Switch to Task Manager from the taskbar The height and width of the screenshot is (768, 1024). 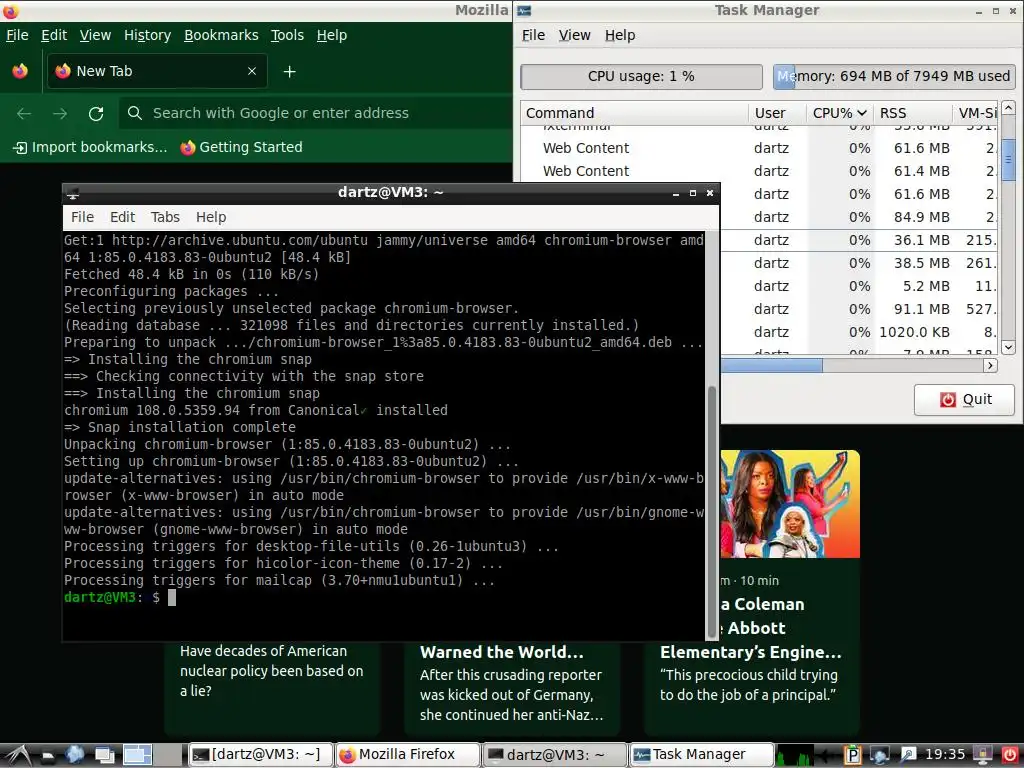click(701, 755)
